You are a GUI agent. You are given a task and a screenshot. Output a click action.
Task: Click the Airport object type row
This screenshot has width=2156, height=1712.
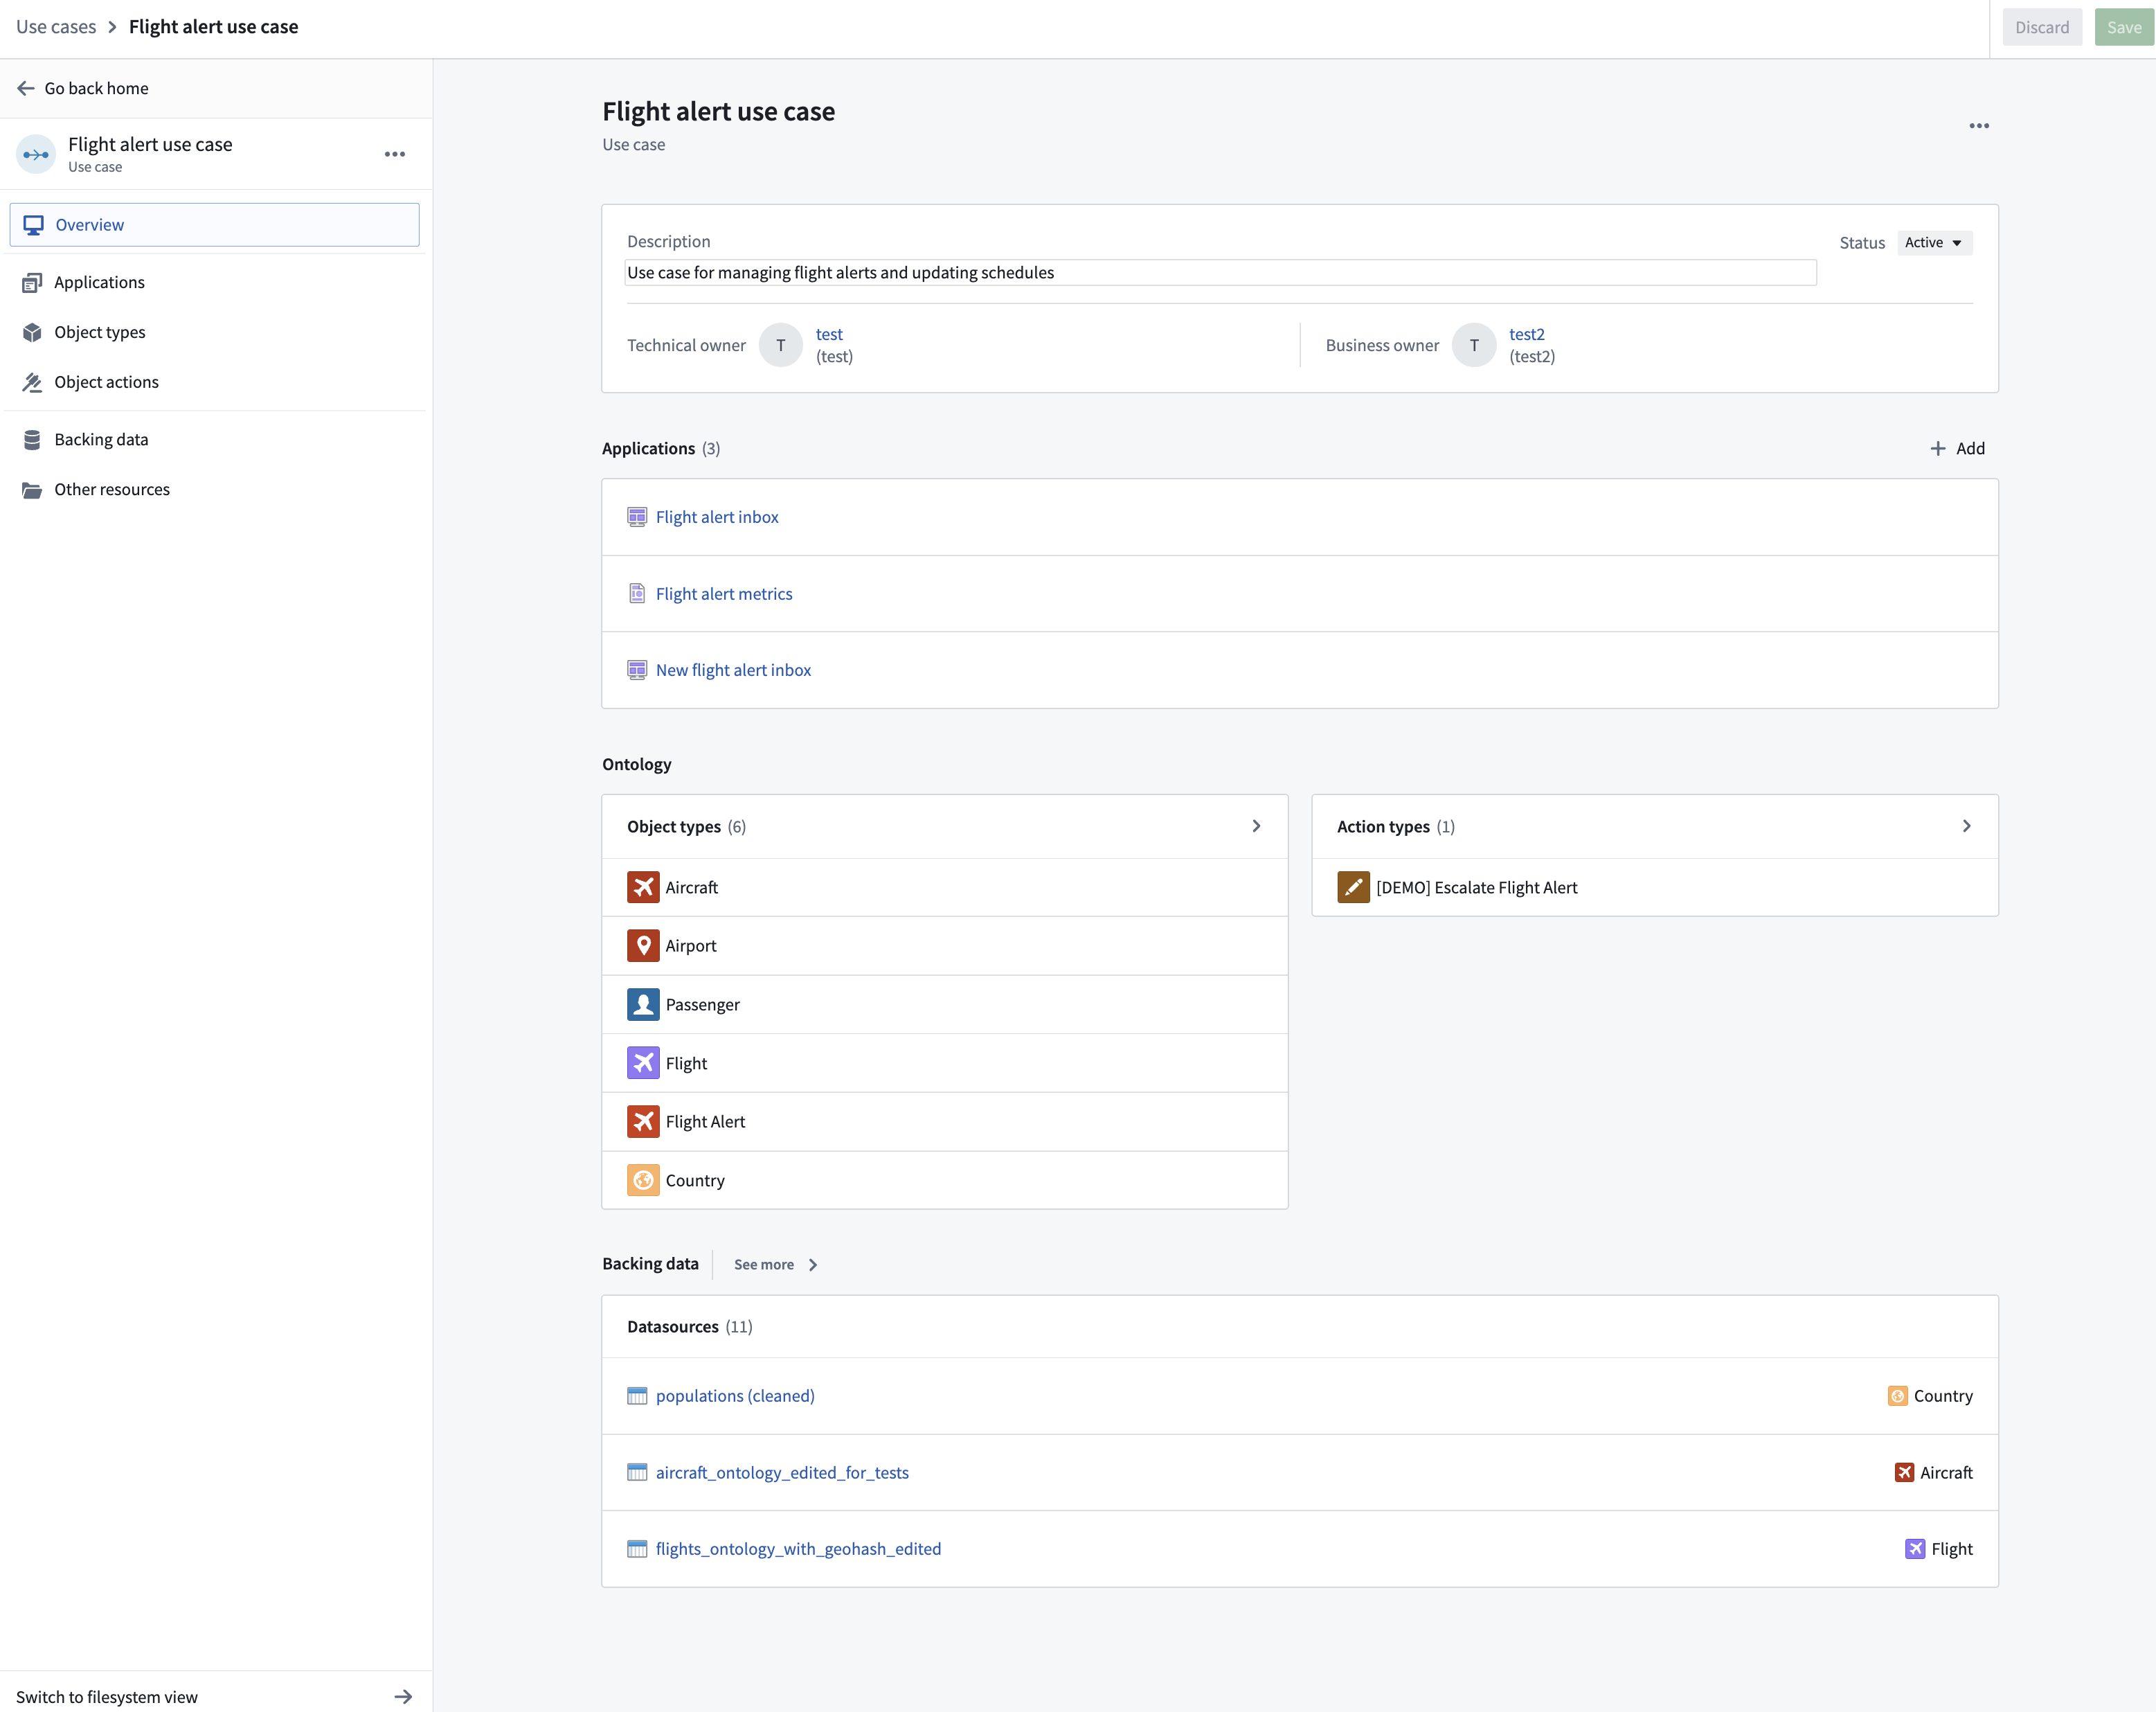pyautogui.click(x=944, y=946)
